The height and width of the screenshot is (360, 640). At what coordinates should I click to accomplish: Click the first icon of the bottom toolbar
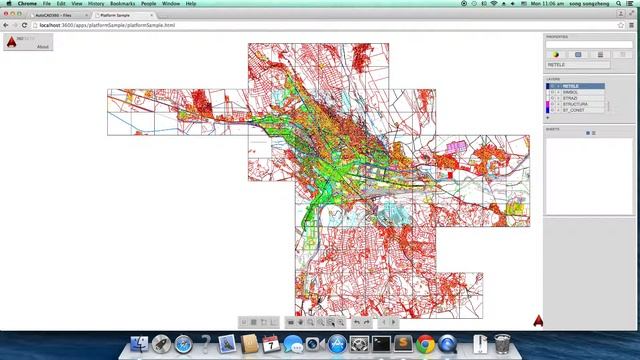point(244,322)
